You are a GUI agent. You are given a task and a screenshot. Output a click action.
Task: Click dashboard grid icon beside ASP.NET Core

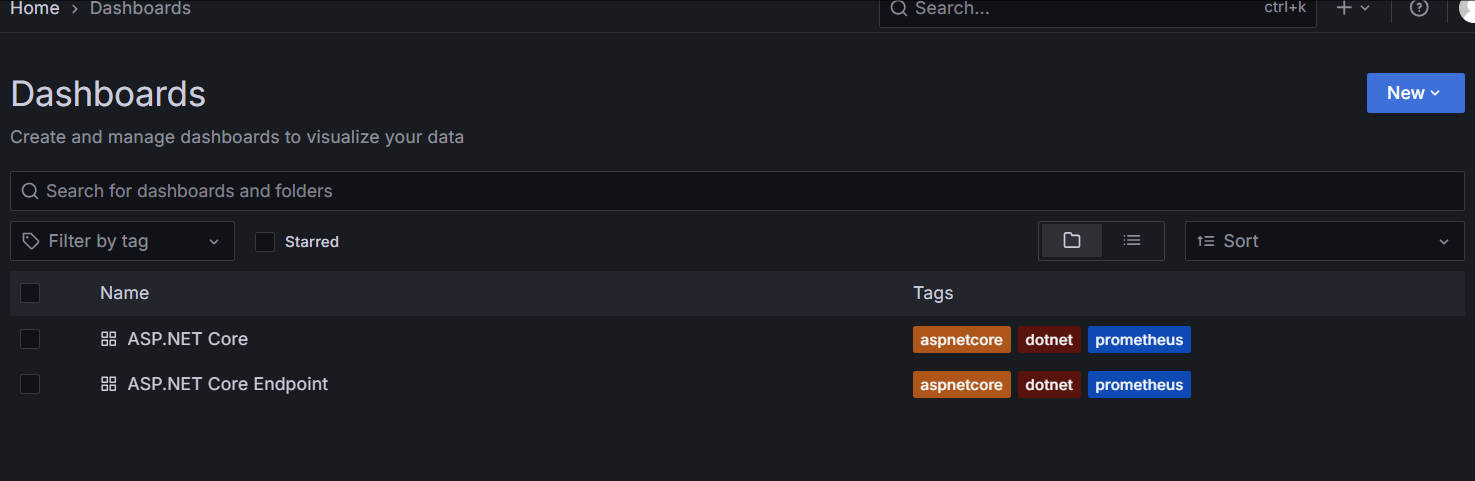109,339
